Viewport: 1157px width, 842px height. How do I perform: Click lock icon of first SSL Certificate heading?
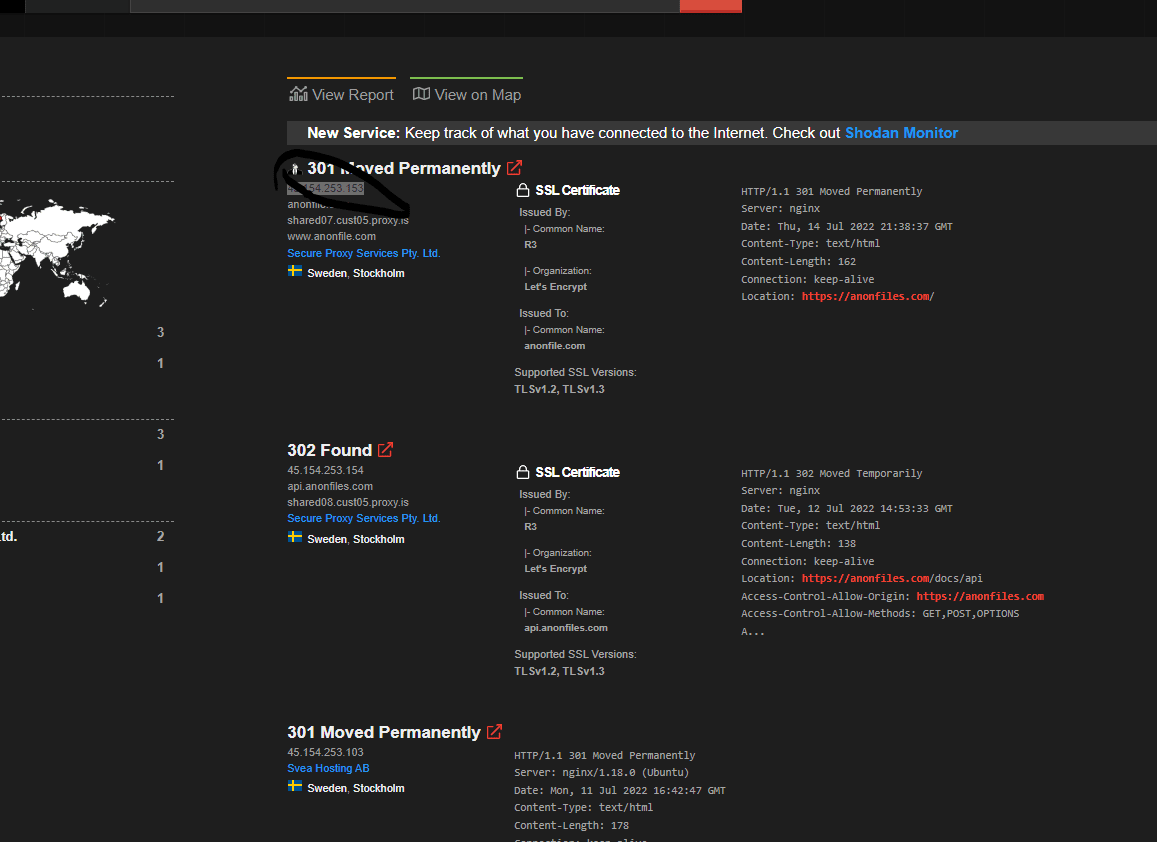(522, 190)
